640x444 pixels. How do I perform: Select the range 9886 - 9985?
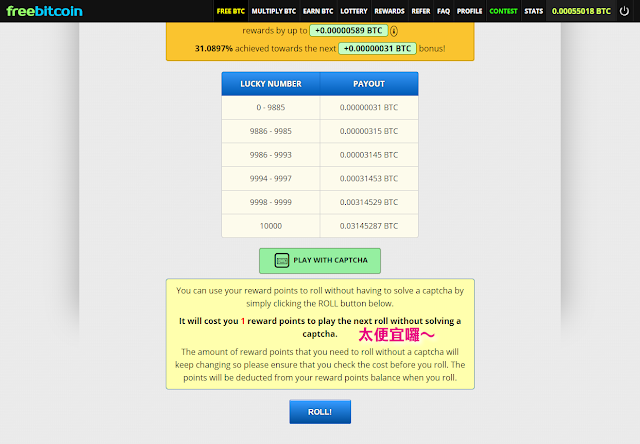coord(271,131)
